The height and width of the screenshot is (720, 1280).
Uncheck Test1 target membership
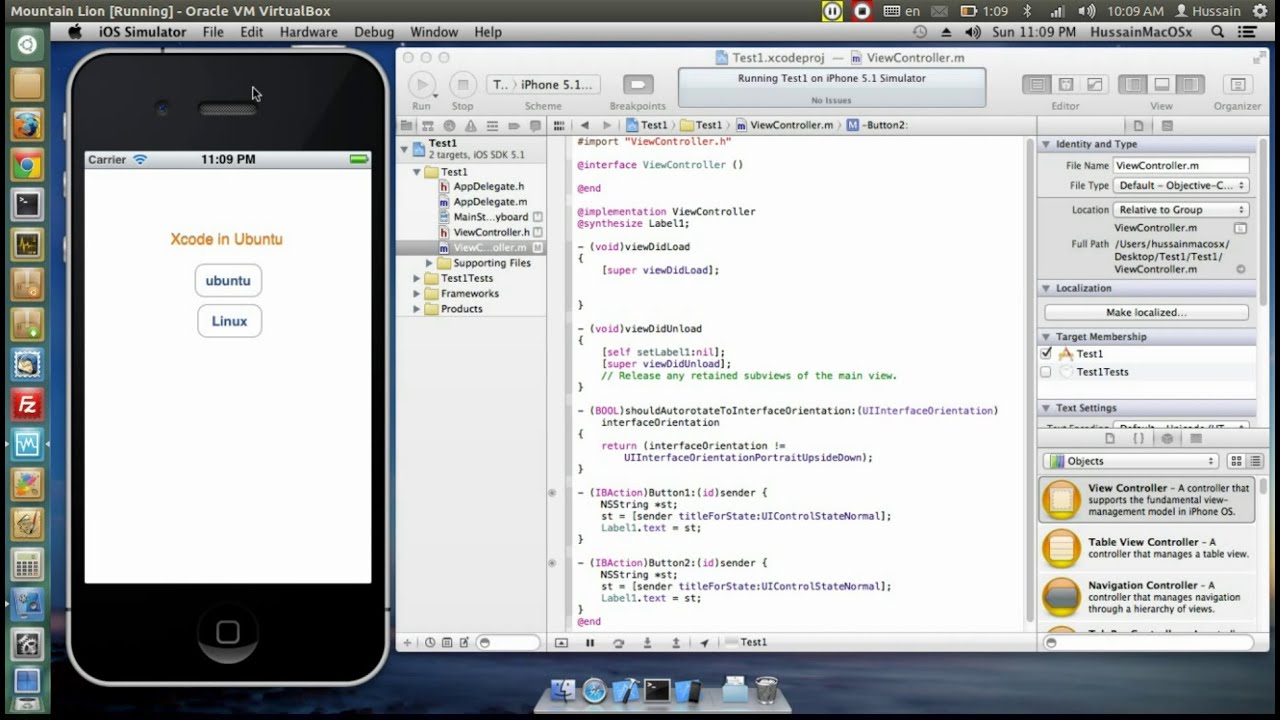1046,353
